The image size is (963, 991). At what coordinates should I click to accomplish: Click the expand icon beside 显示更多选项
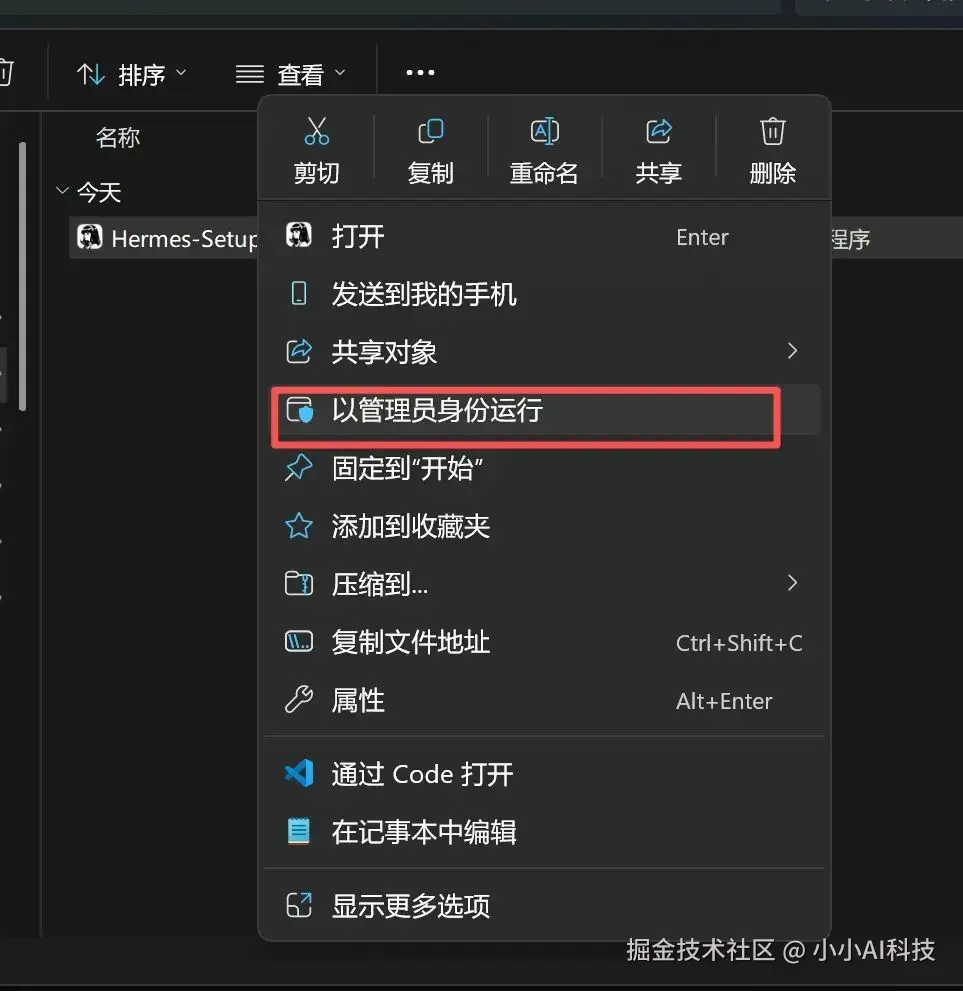tap(299, 904)
